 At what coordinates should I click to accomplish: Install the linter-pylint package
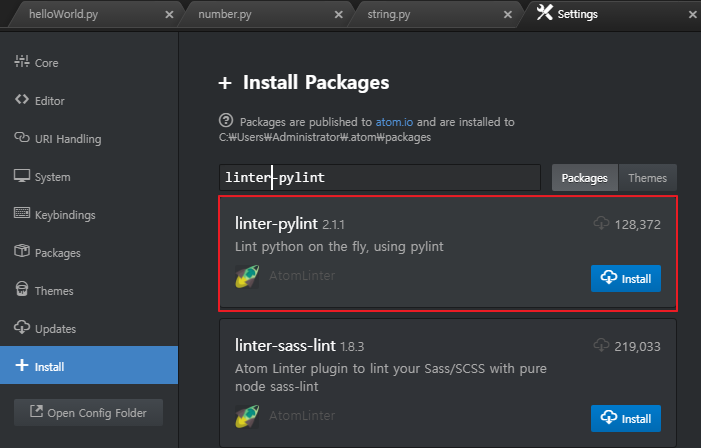[x=625, y=279]
